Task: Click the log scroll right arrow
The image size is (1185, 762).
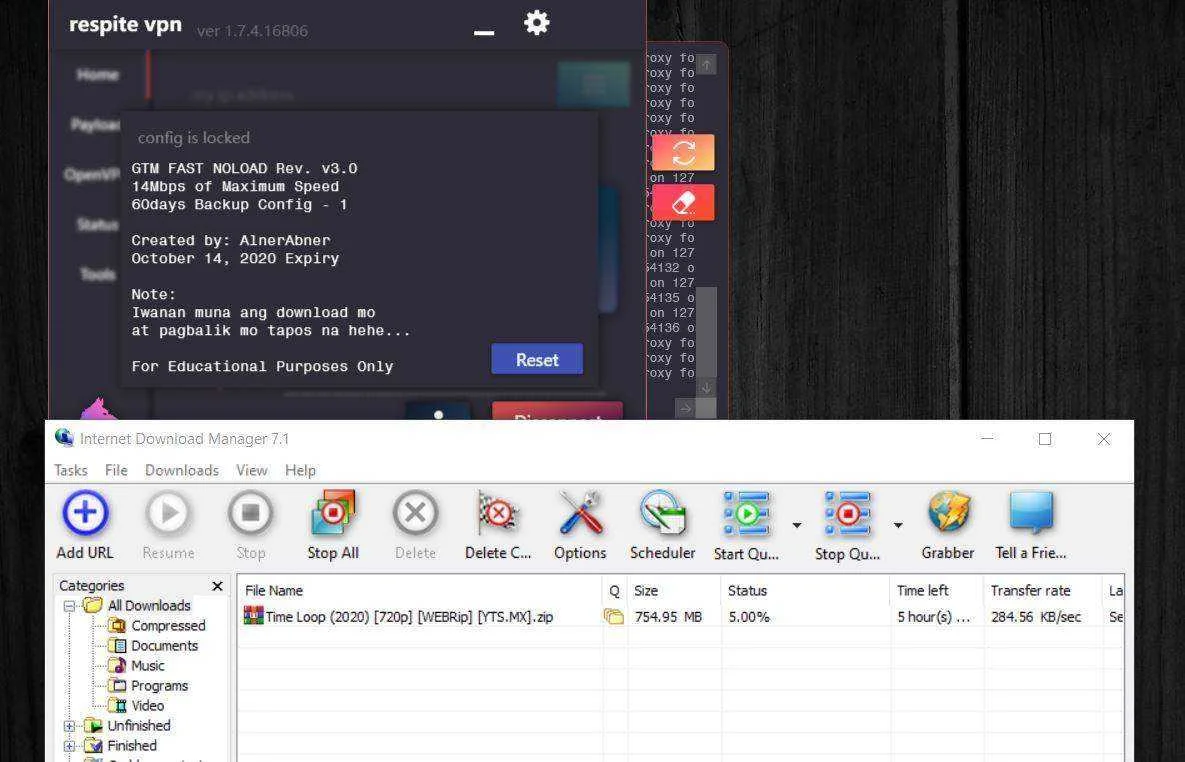Action: tap(685, 409)
